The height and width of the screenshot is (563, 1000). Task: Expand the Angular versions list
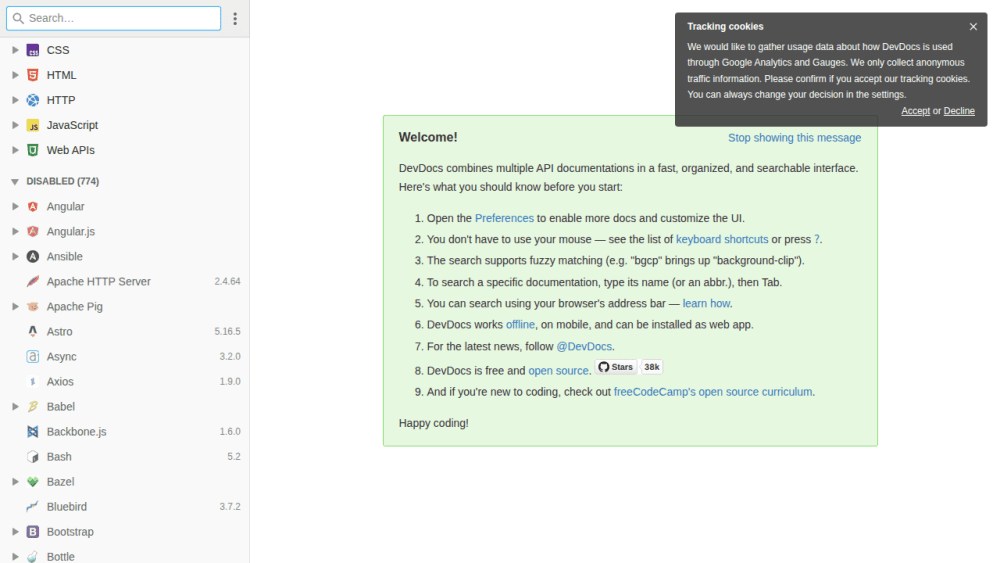point(15,207)
